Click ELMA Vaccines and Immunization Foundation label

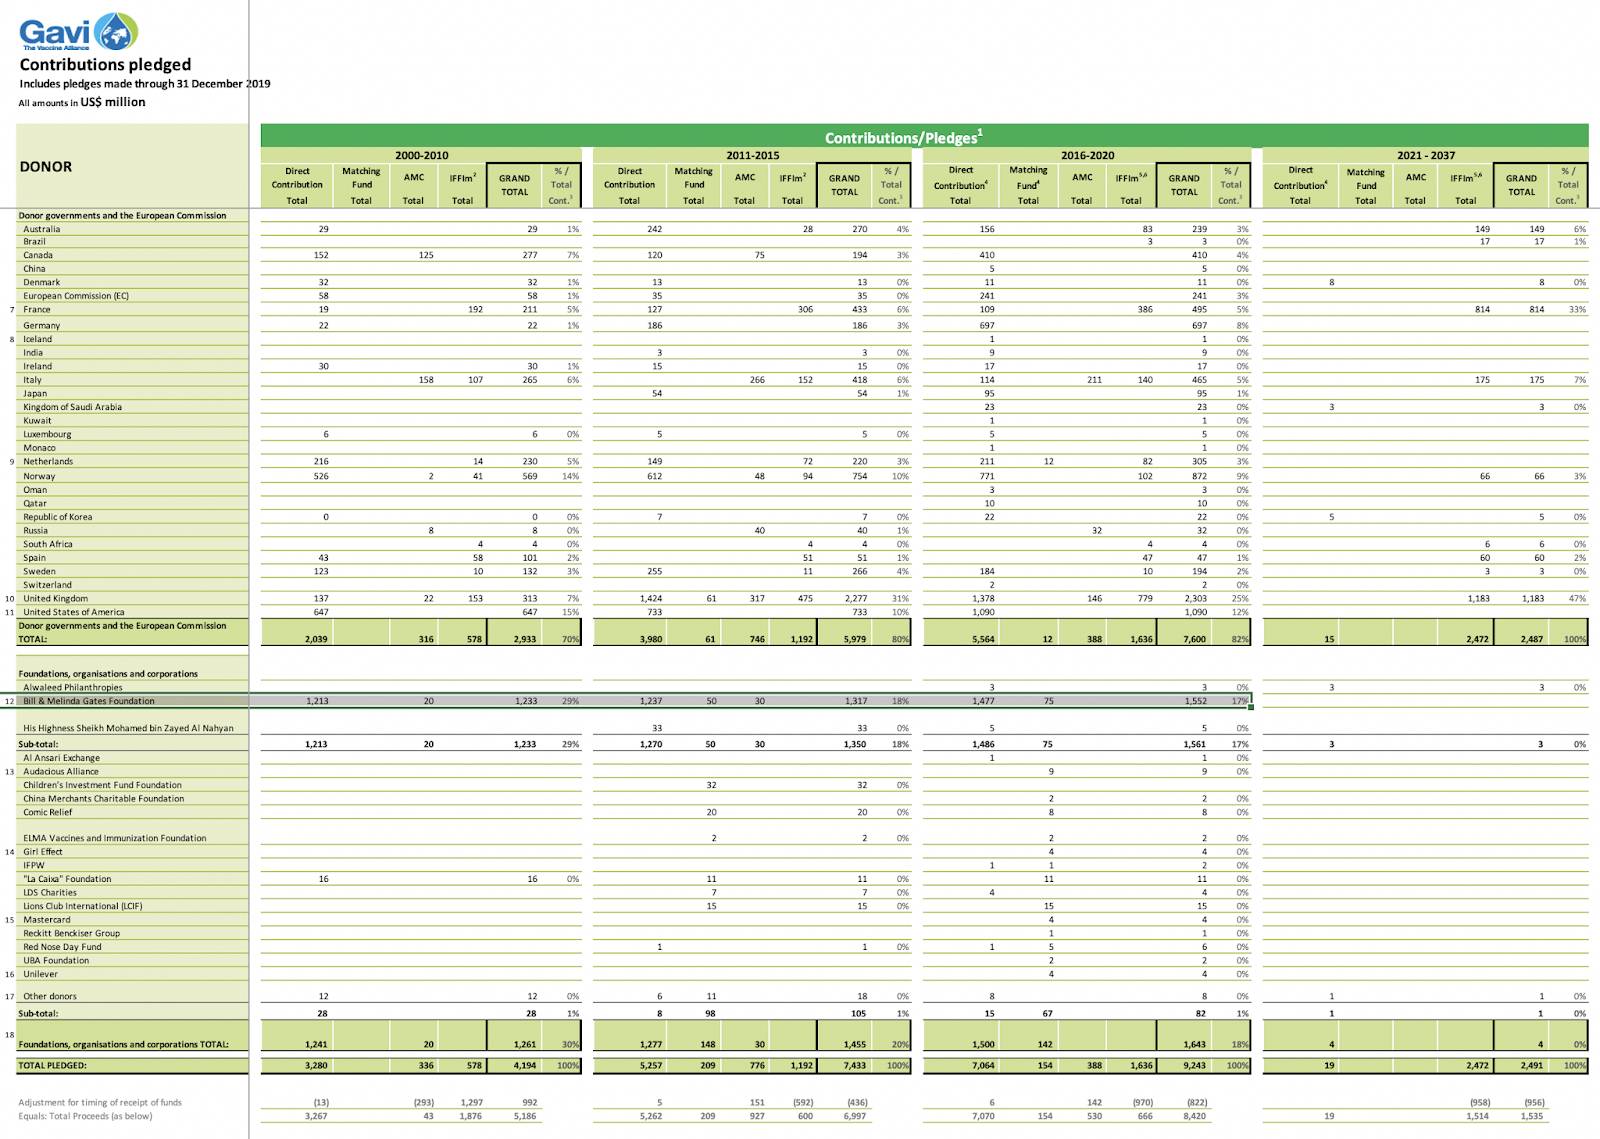click(115, 838)
